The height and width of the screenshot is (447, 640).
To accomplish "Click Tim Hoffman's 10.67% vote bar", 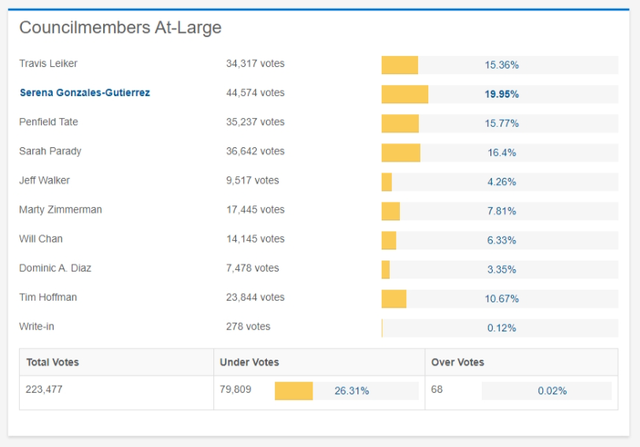I will (500, 299).
